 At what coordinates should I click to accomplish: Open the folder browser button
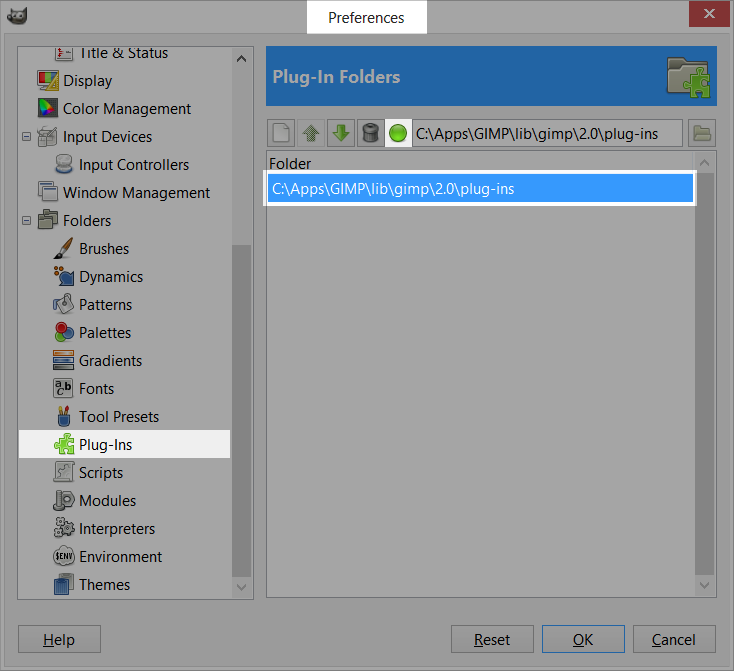tap(702, 133)
